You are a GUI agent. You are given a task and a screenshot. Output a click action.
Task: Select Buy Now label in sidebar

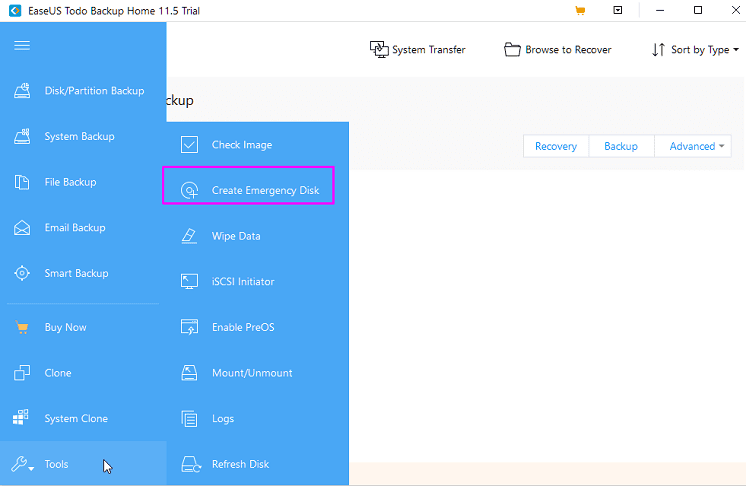pyautogui.click(x=66, y=328)
